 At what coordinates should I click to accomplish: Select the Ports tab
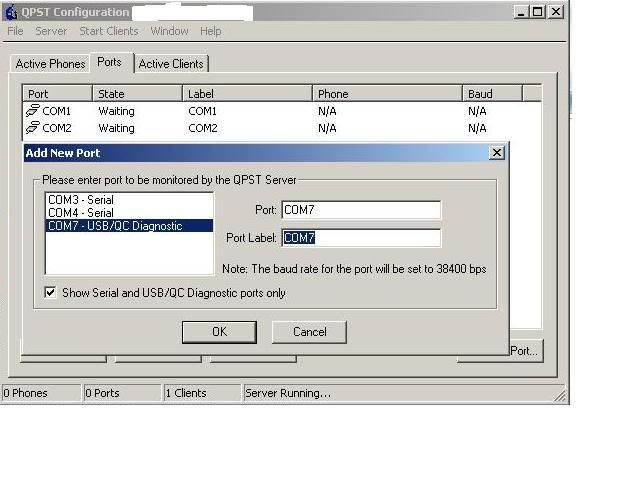[109, 62]
